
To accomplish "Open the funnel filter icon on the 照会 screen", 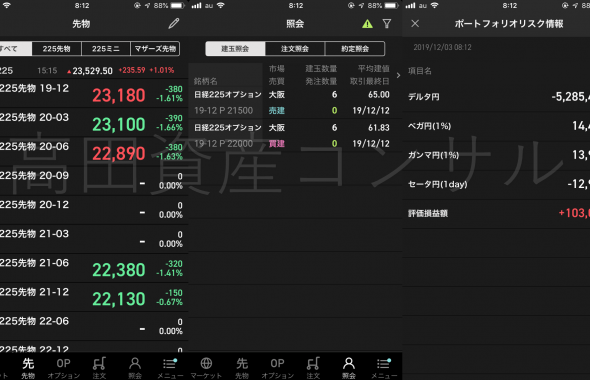I will point(386,24).
